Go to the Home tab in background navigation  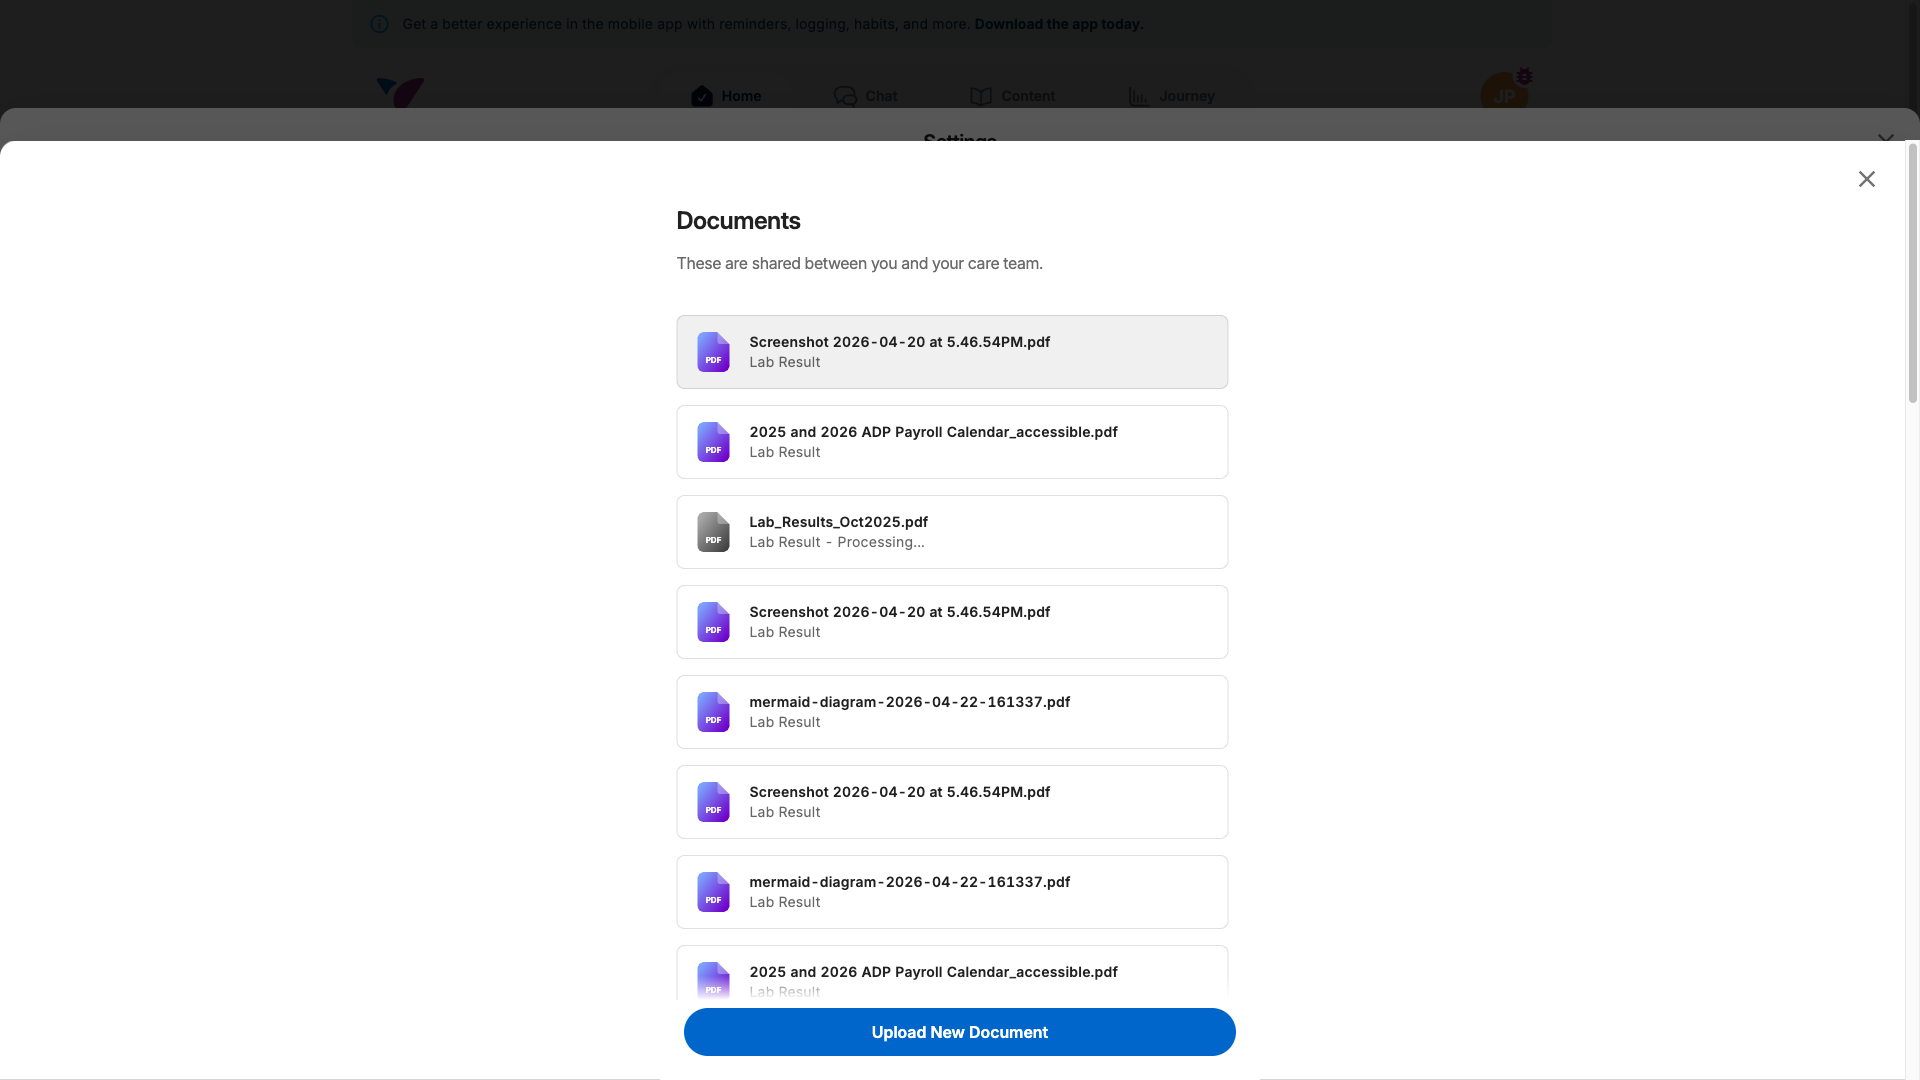(726, 96)
